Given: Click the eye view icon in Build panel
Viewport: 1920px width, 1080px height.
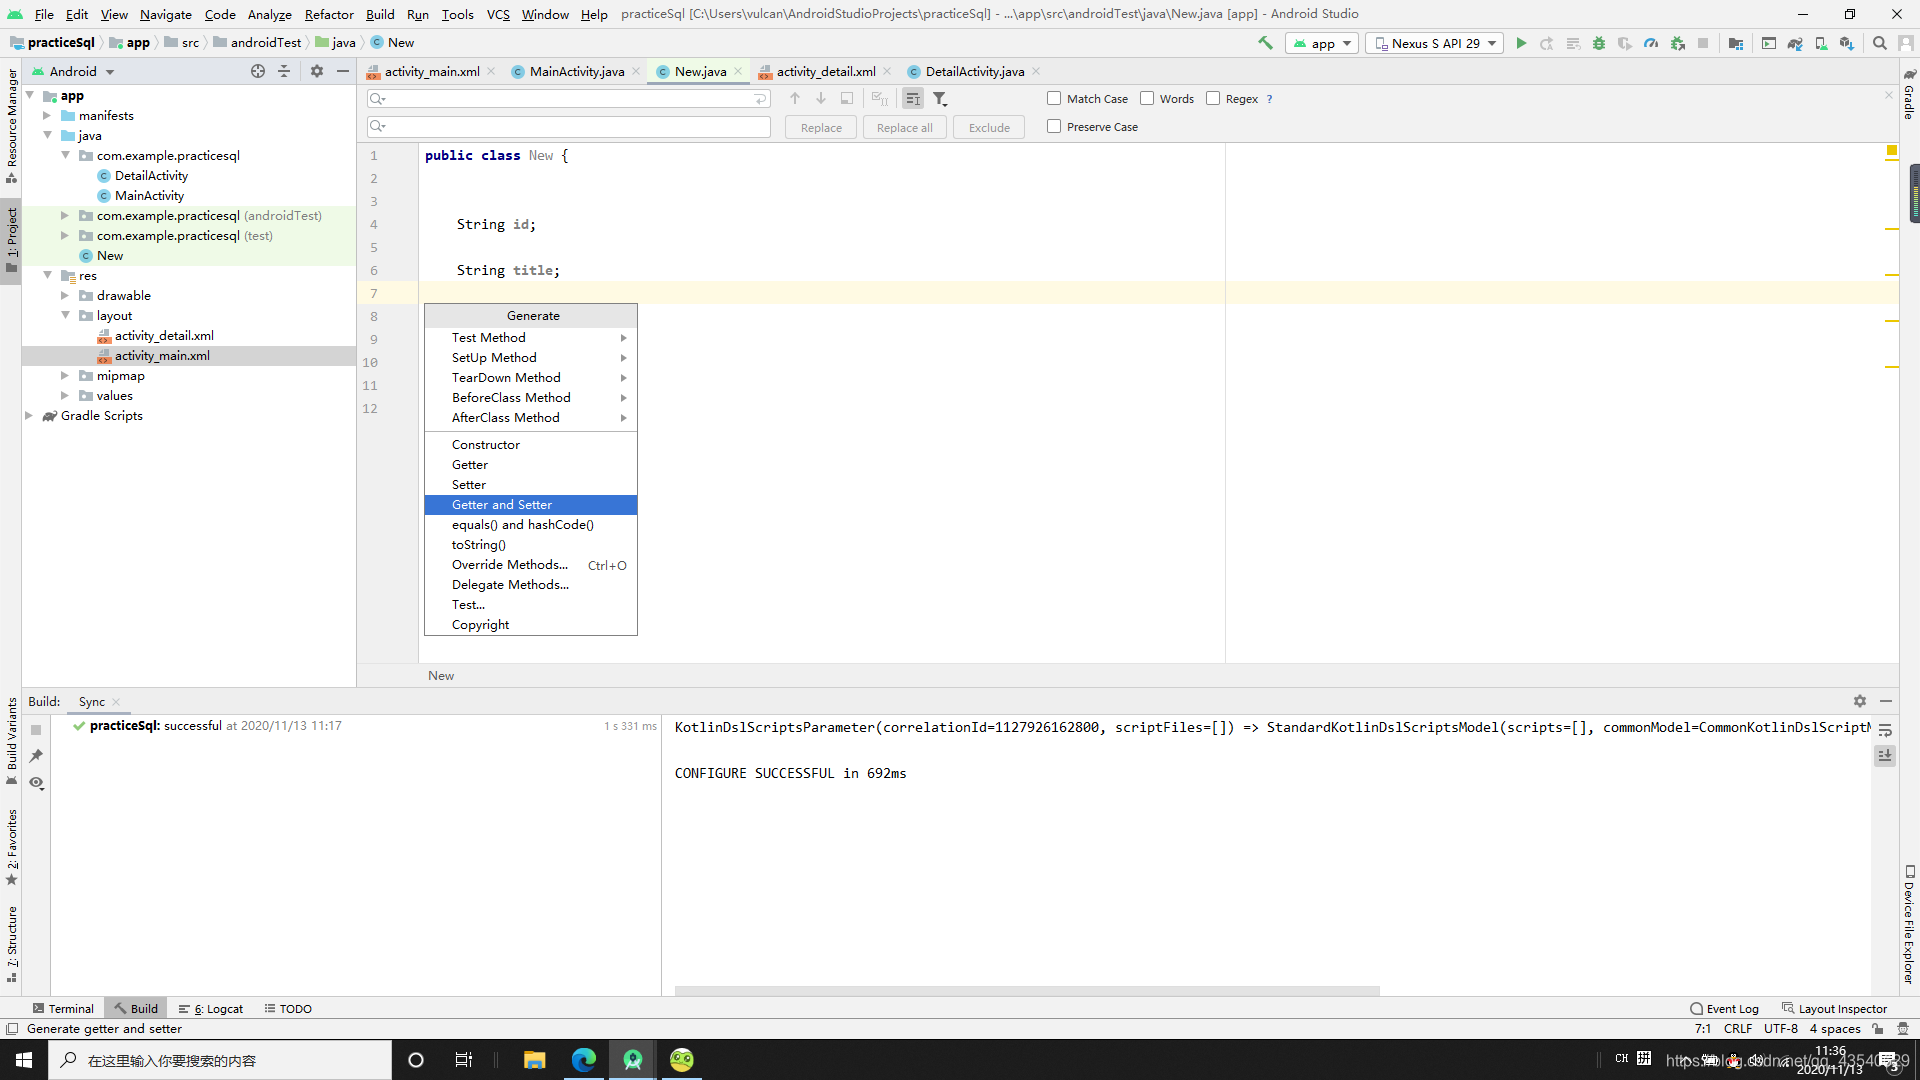Looking at the screenshot, I should click(36, 783).
